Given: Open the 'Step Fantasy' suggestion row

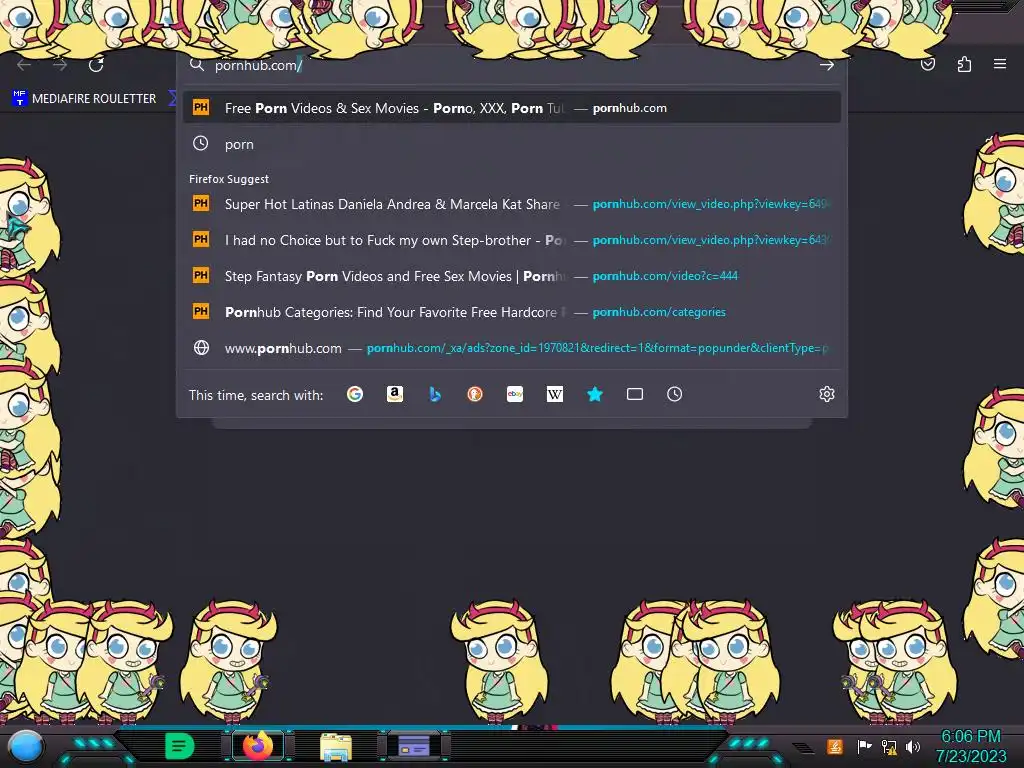Looking at the screenshot, I should point(512,276).
